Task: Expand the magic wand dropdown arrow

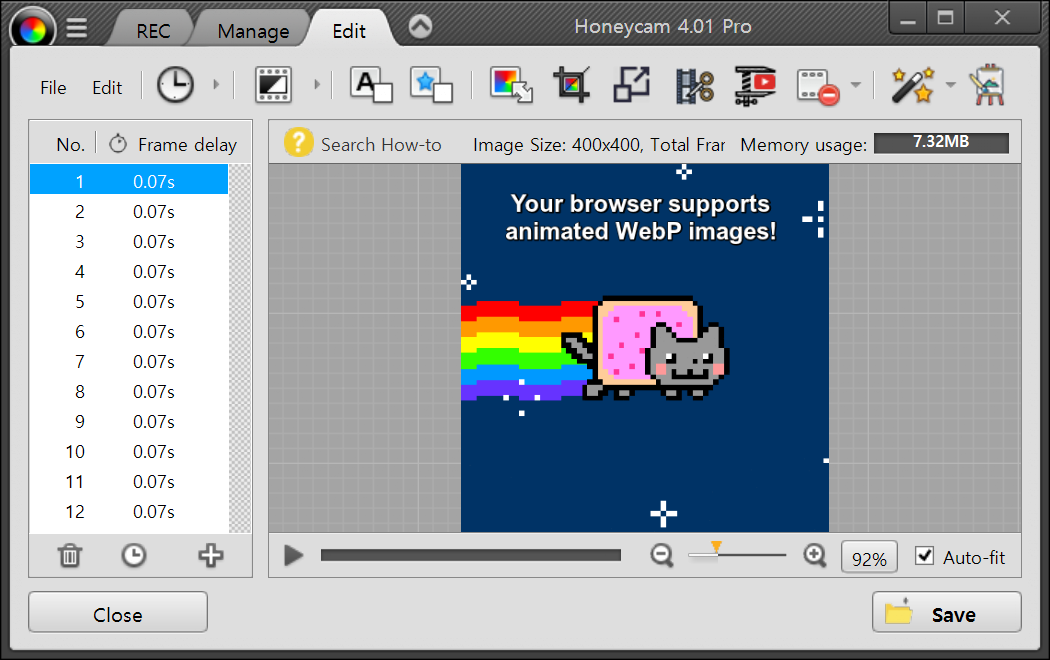Action: (x=950, y=85)
